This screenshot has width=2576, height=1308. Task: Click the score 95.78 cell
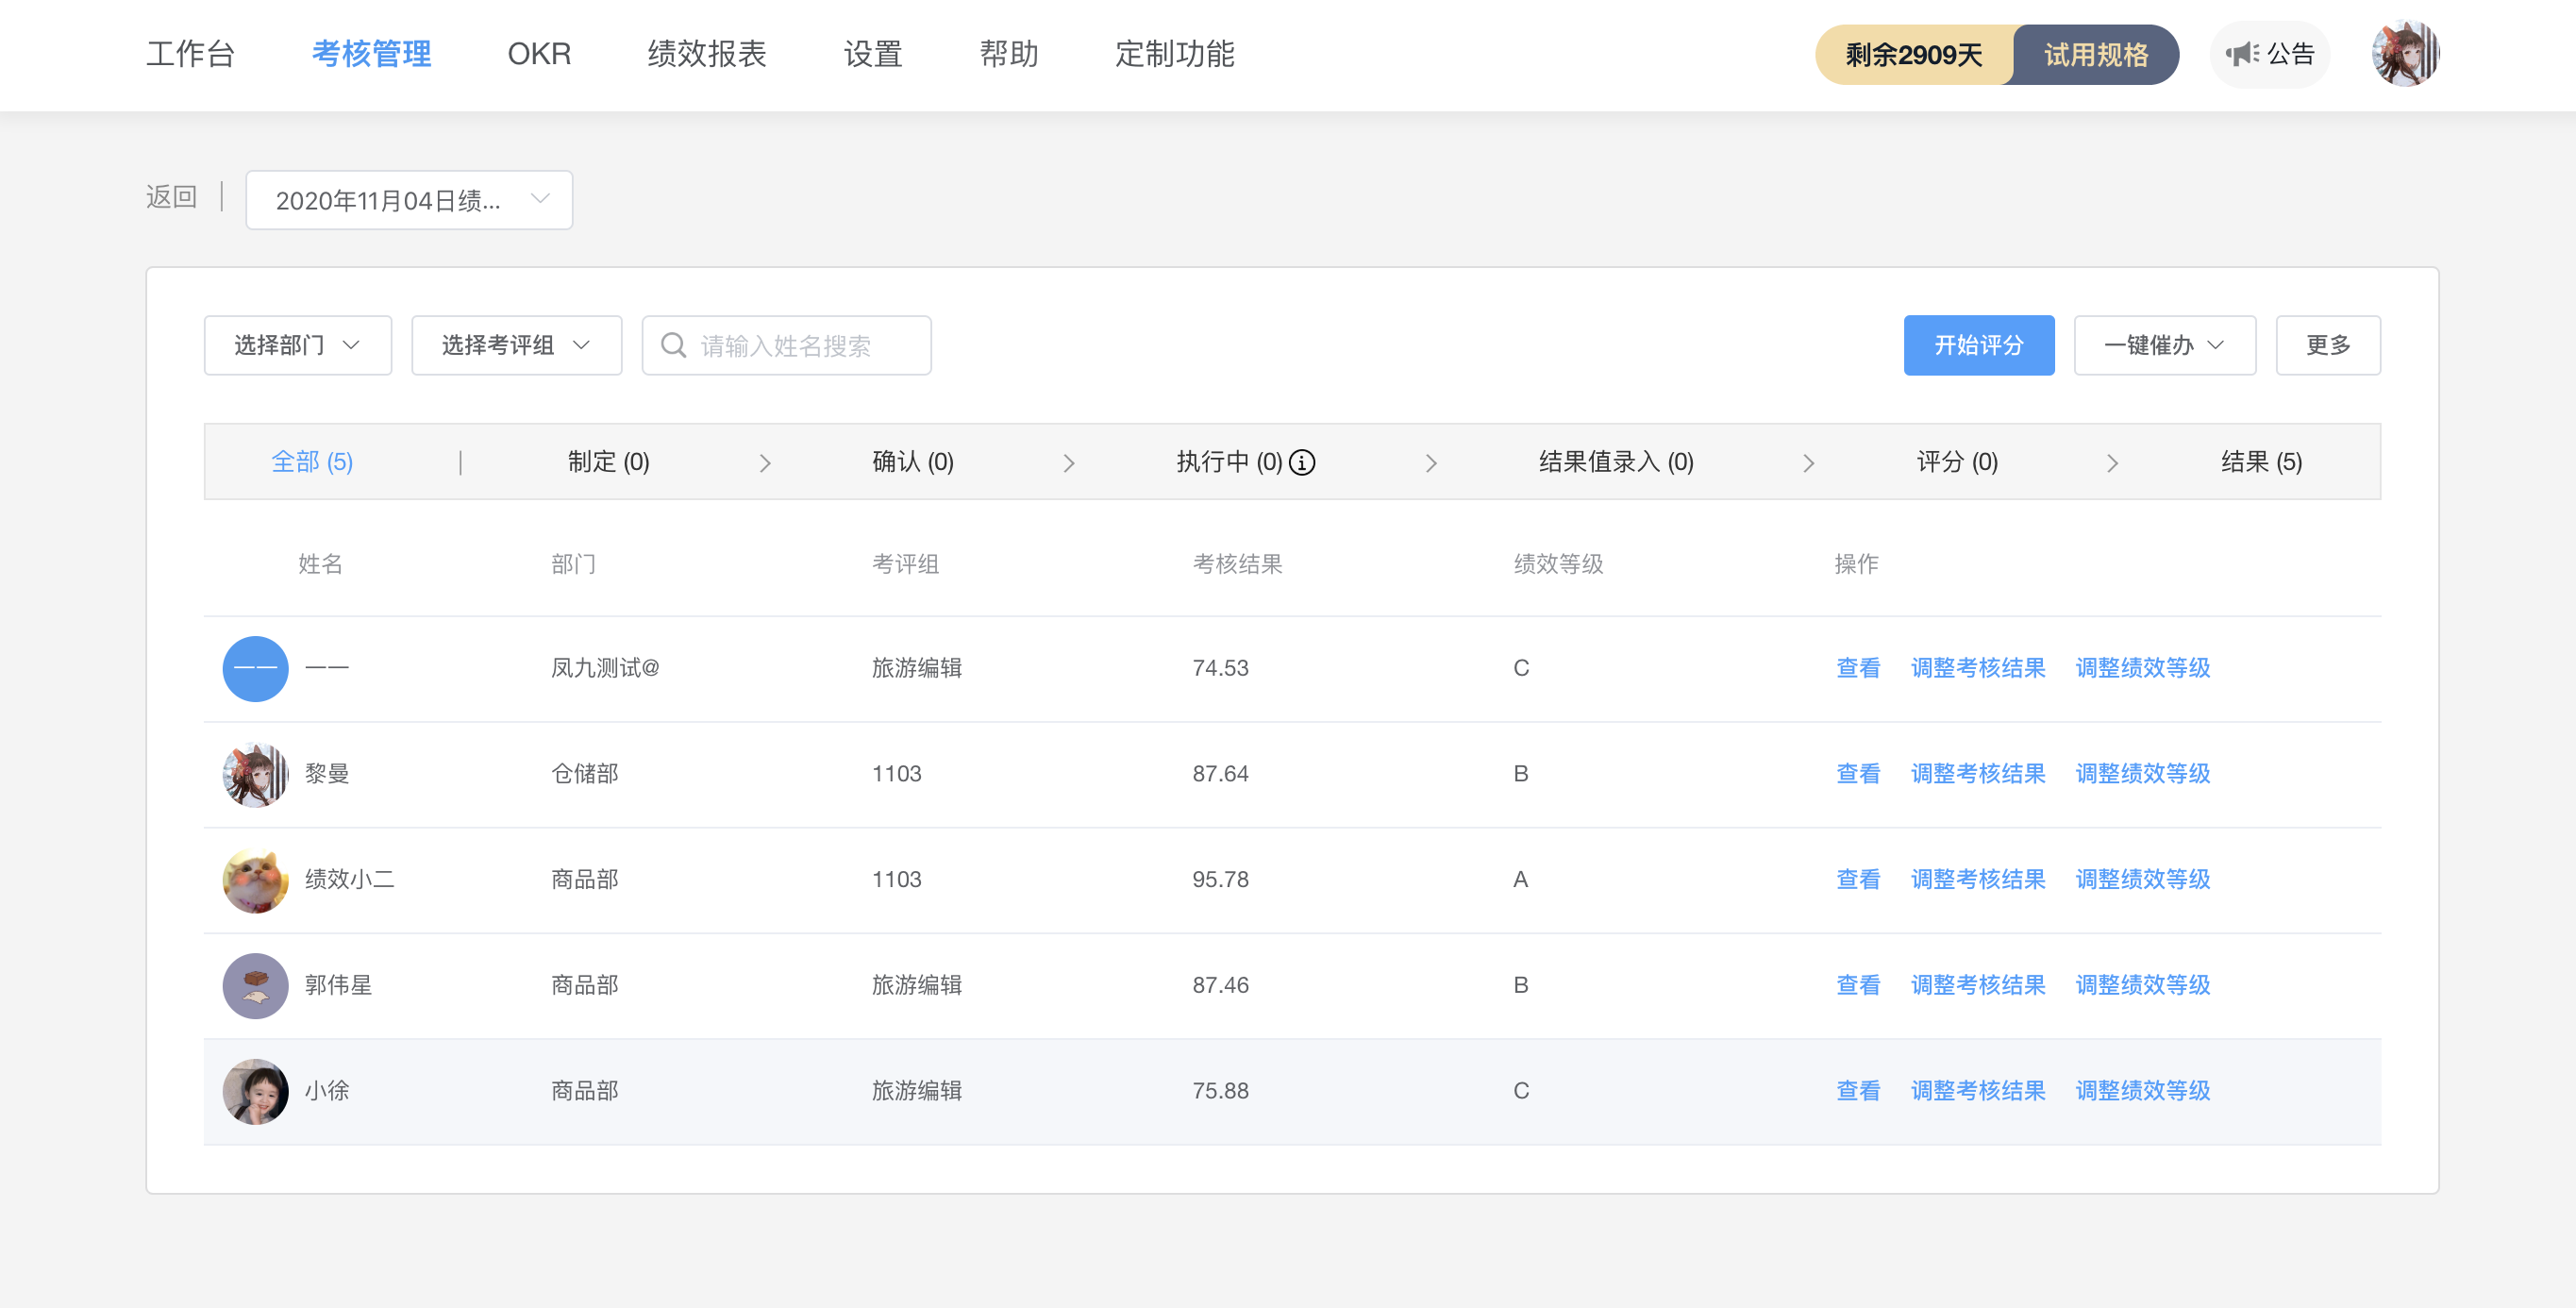pyautogui.click(x=1220, y=880)
